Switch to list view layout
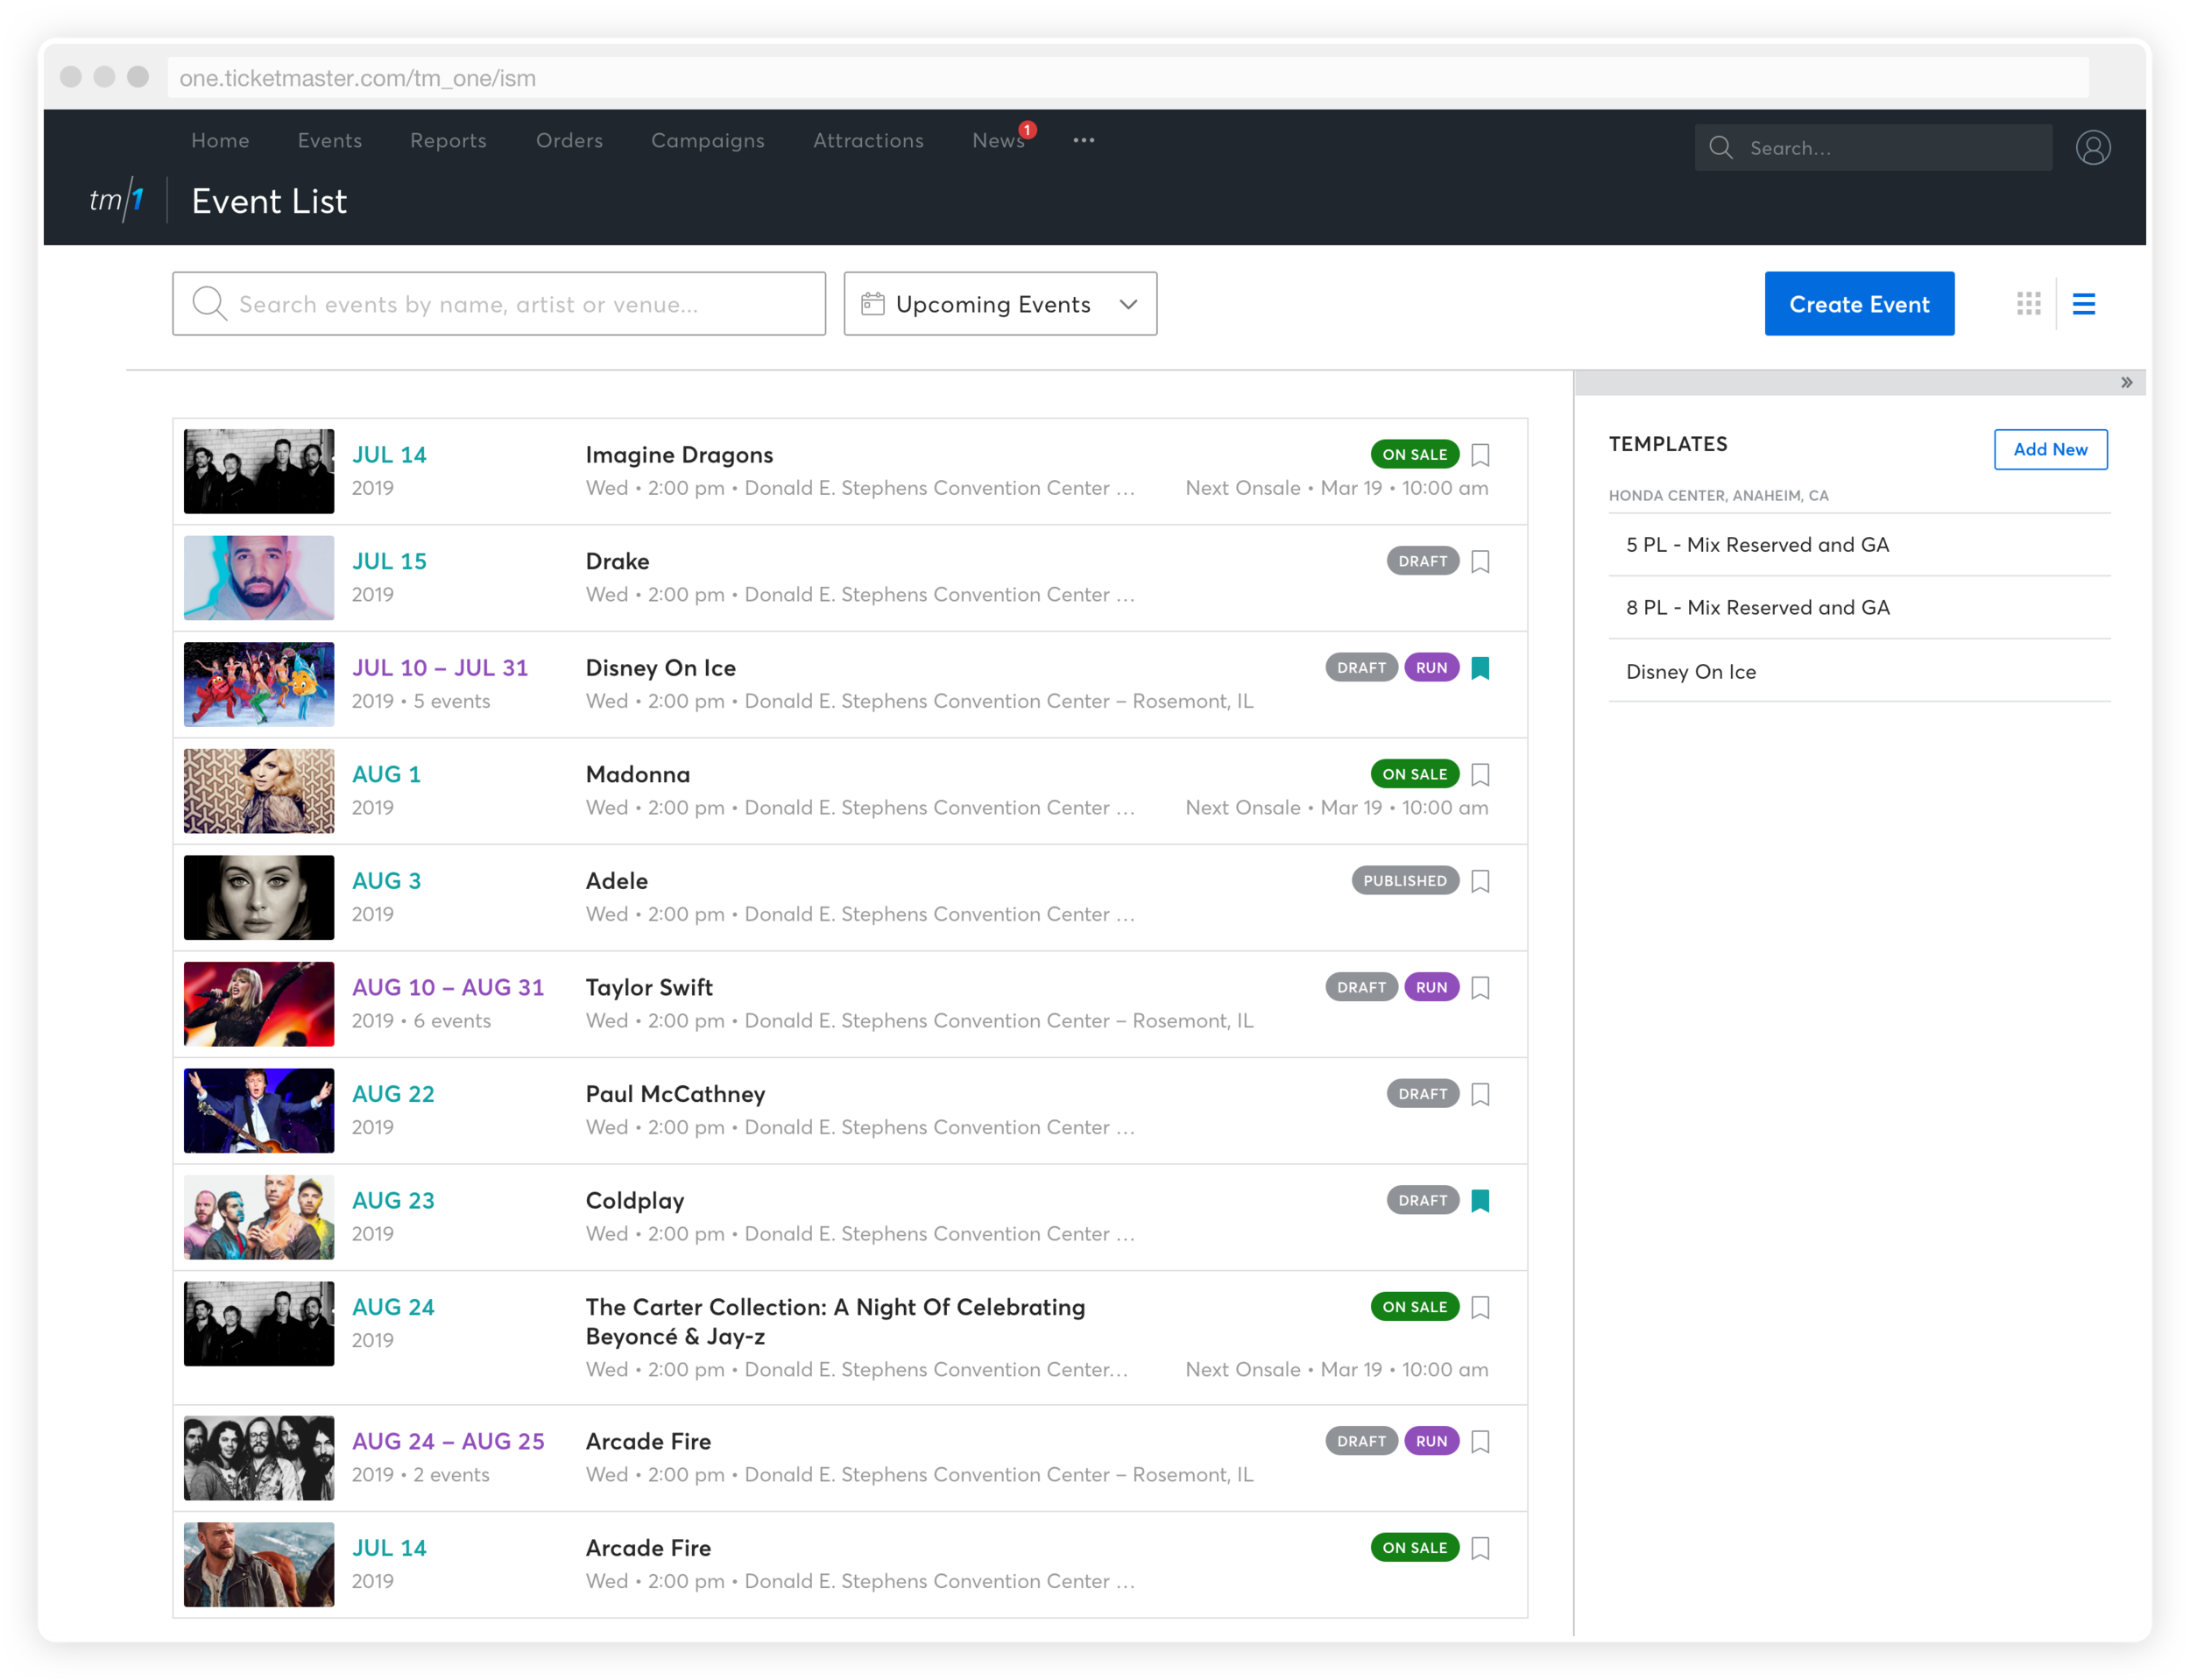Screen dimensions: 2190x1680 click(x=2083, y=303)
